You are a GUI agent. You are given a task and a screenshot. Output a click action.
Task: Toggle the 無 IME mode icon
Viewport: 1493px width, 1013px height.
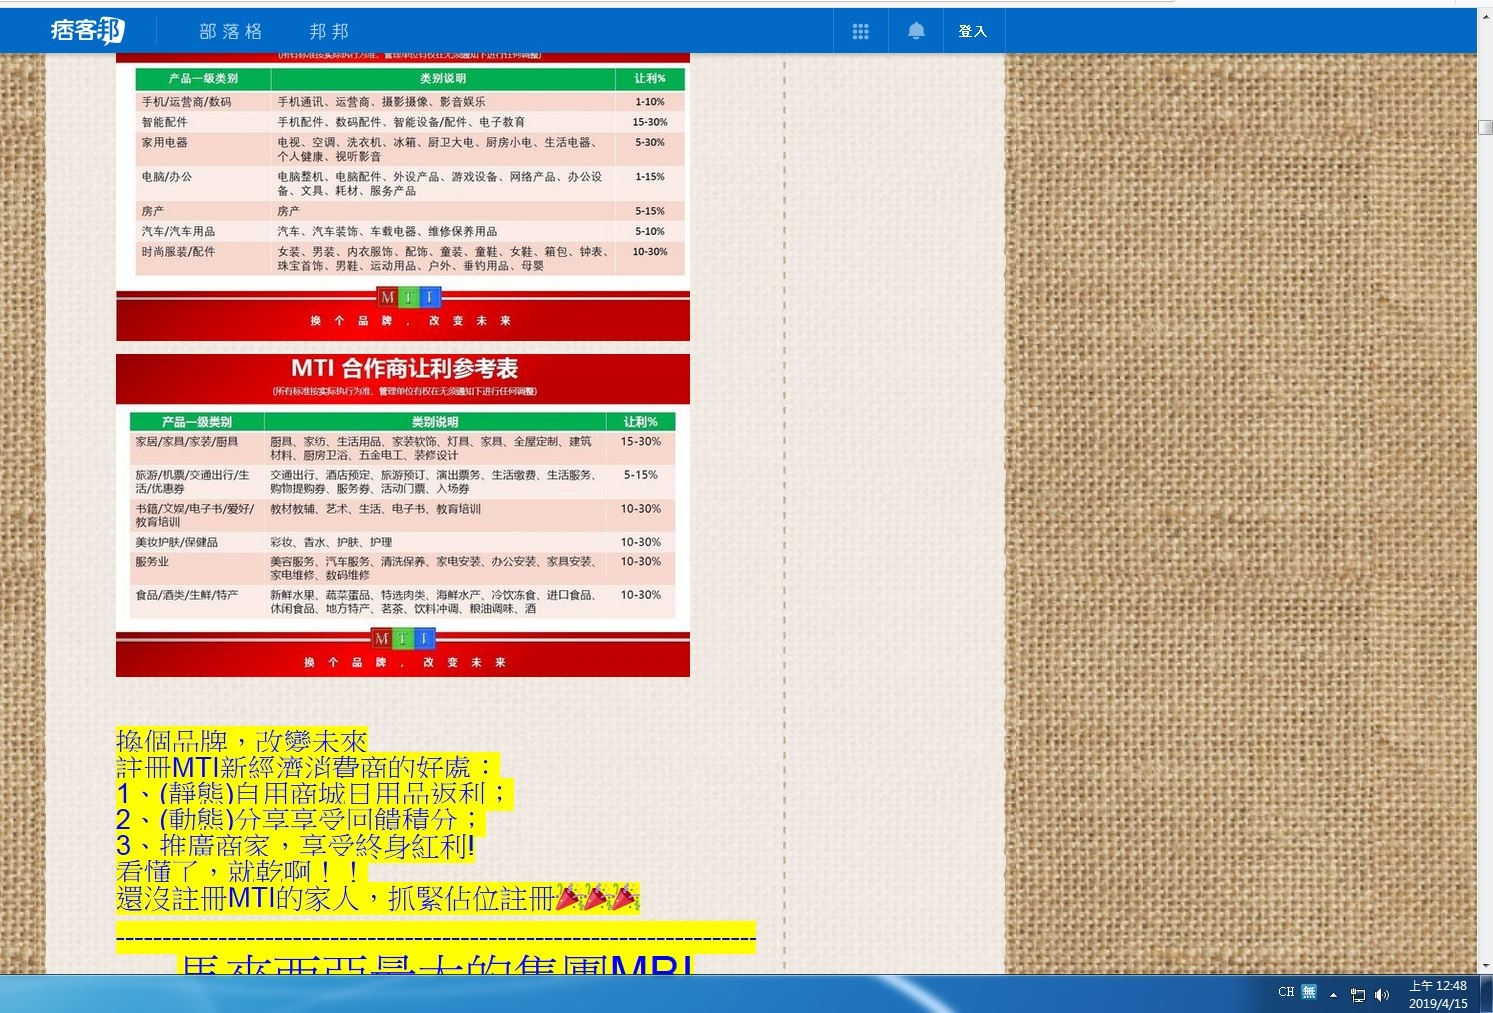tap(1309, 992)
